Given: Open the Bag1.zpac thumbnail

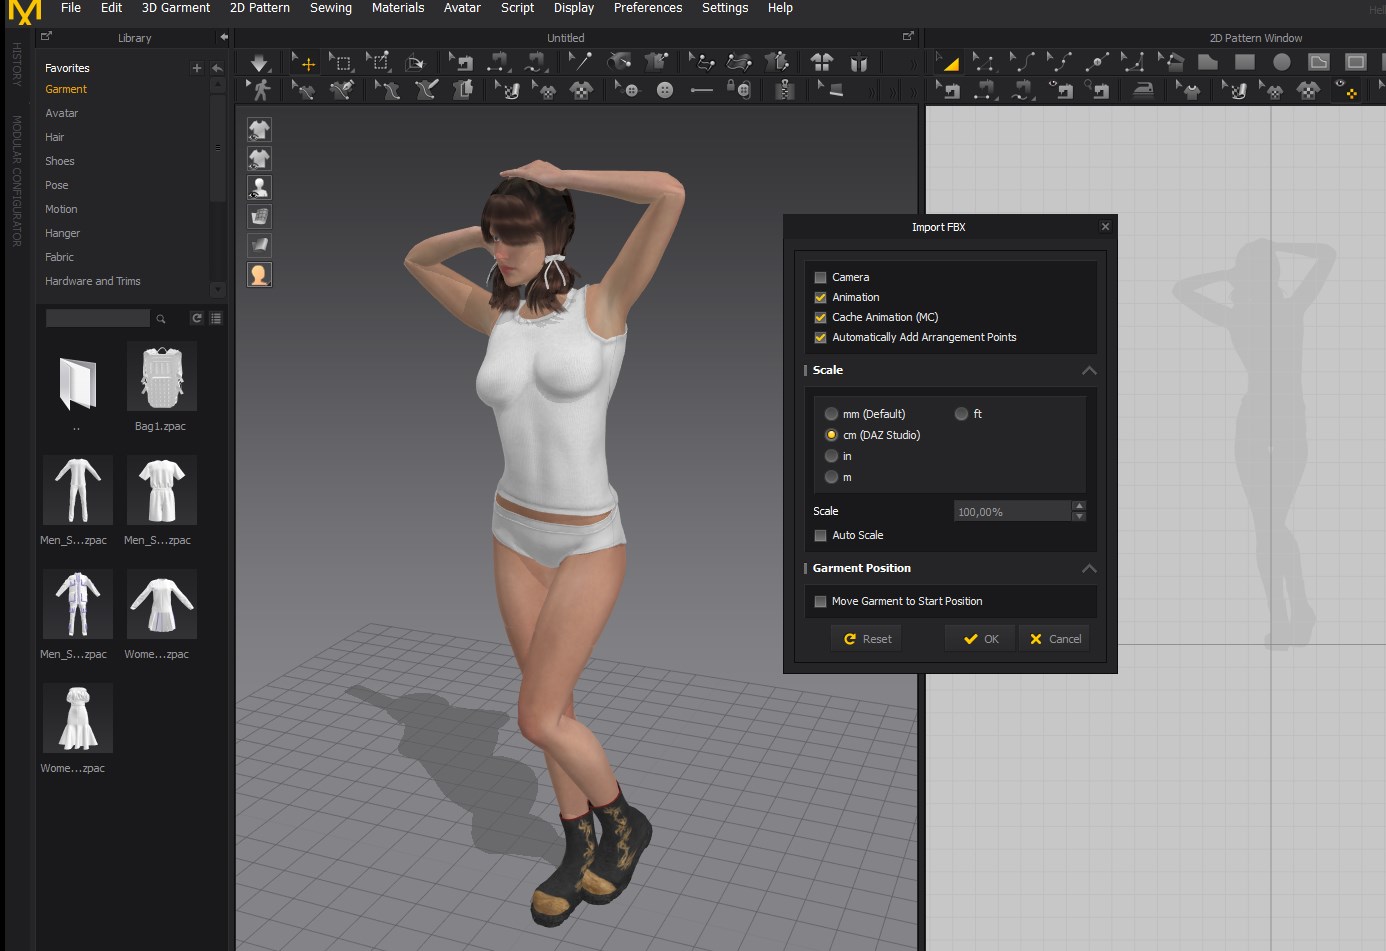Looking at the screenshot, I should pyautogui.click(x=161, y=377).
